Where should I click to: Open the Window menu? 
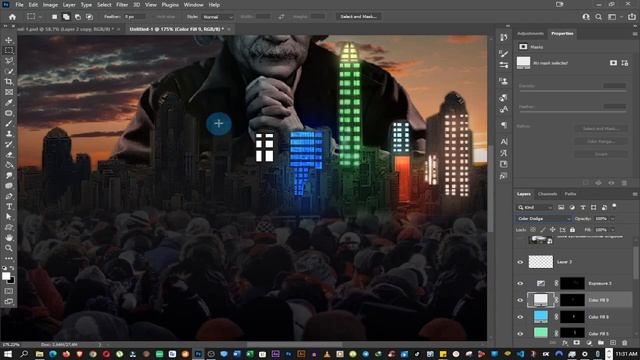point(193,5)
